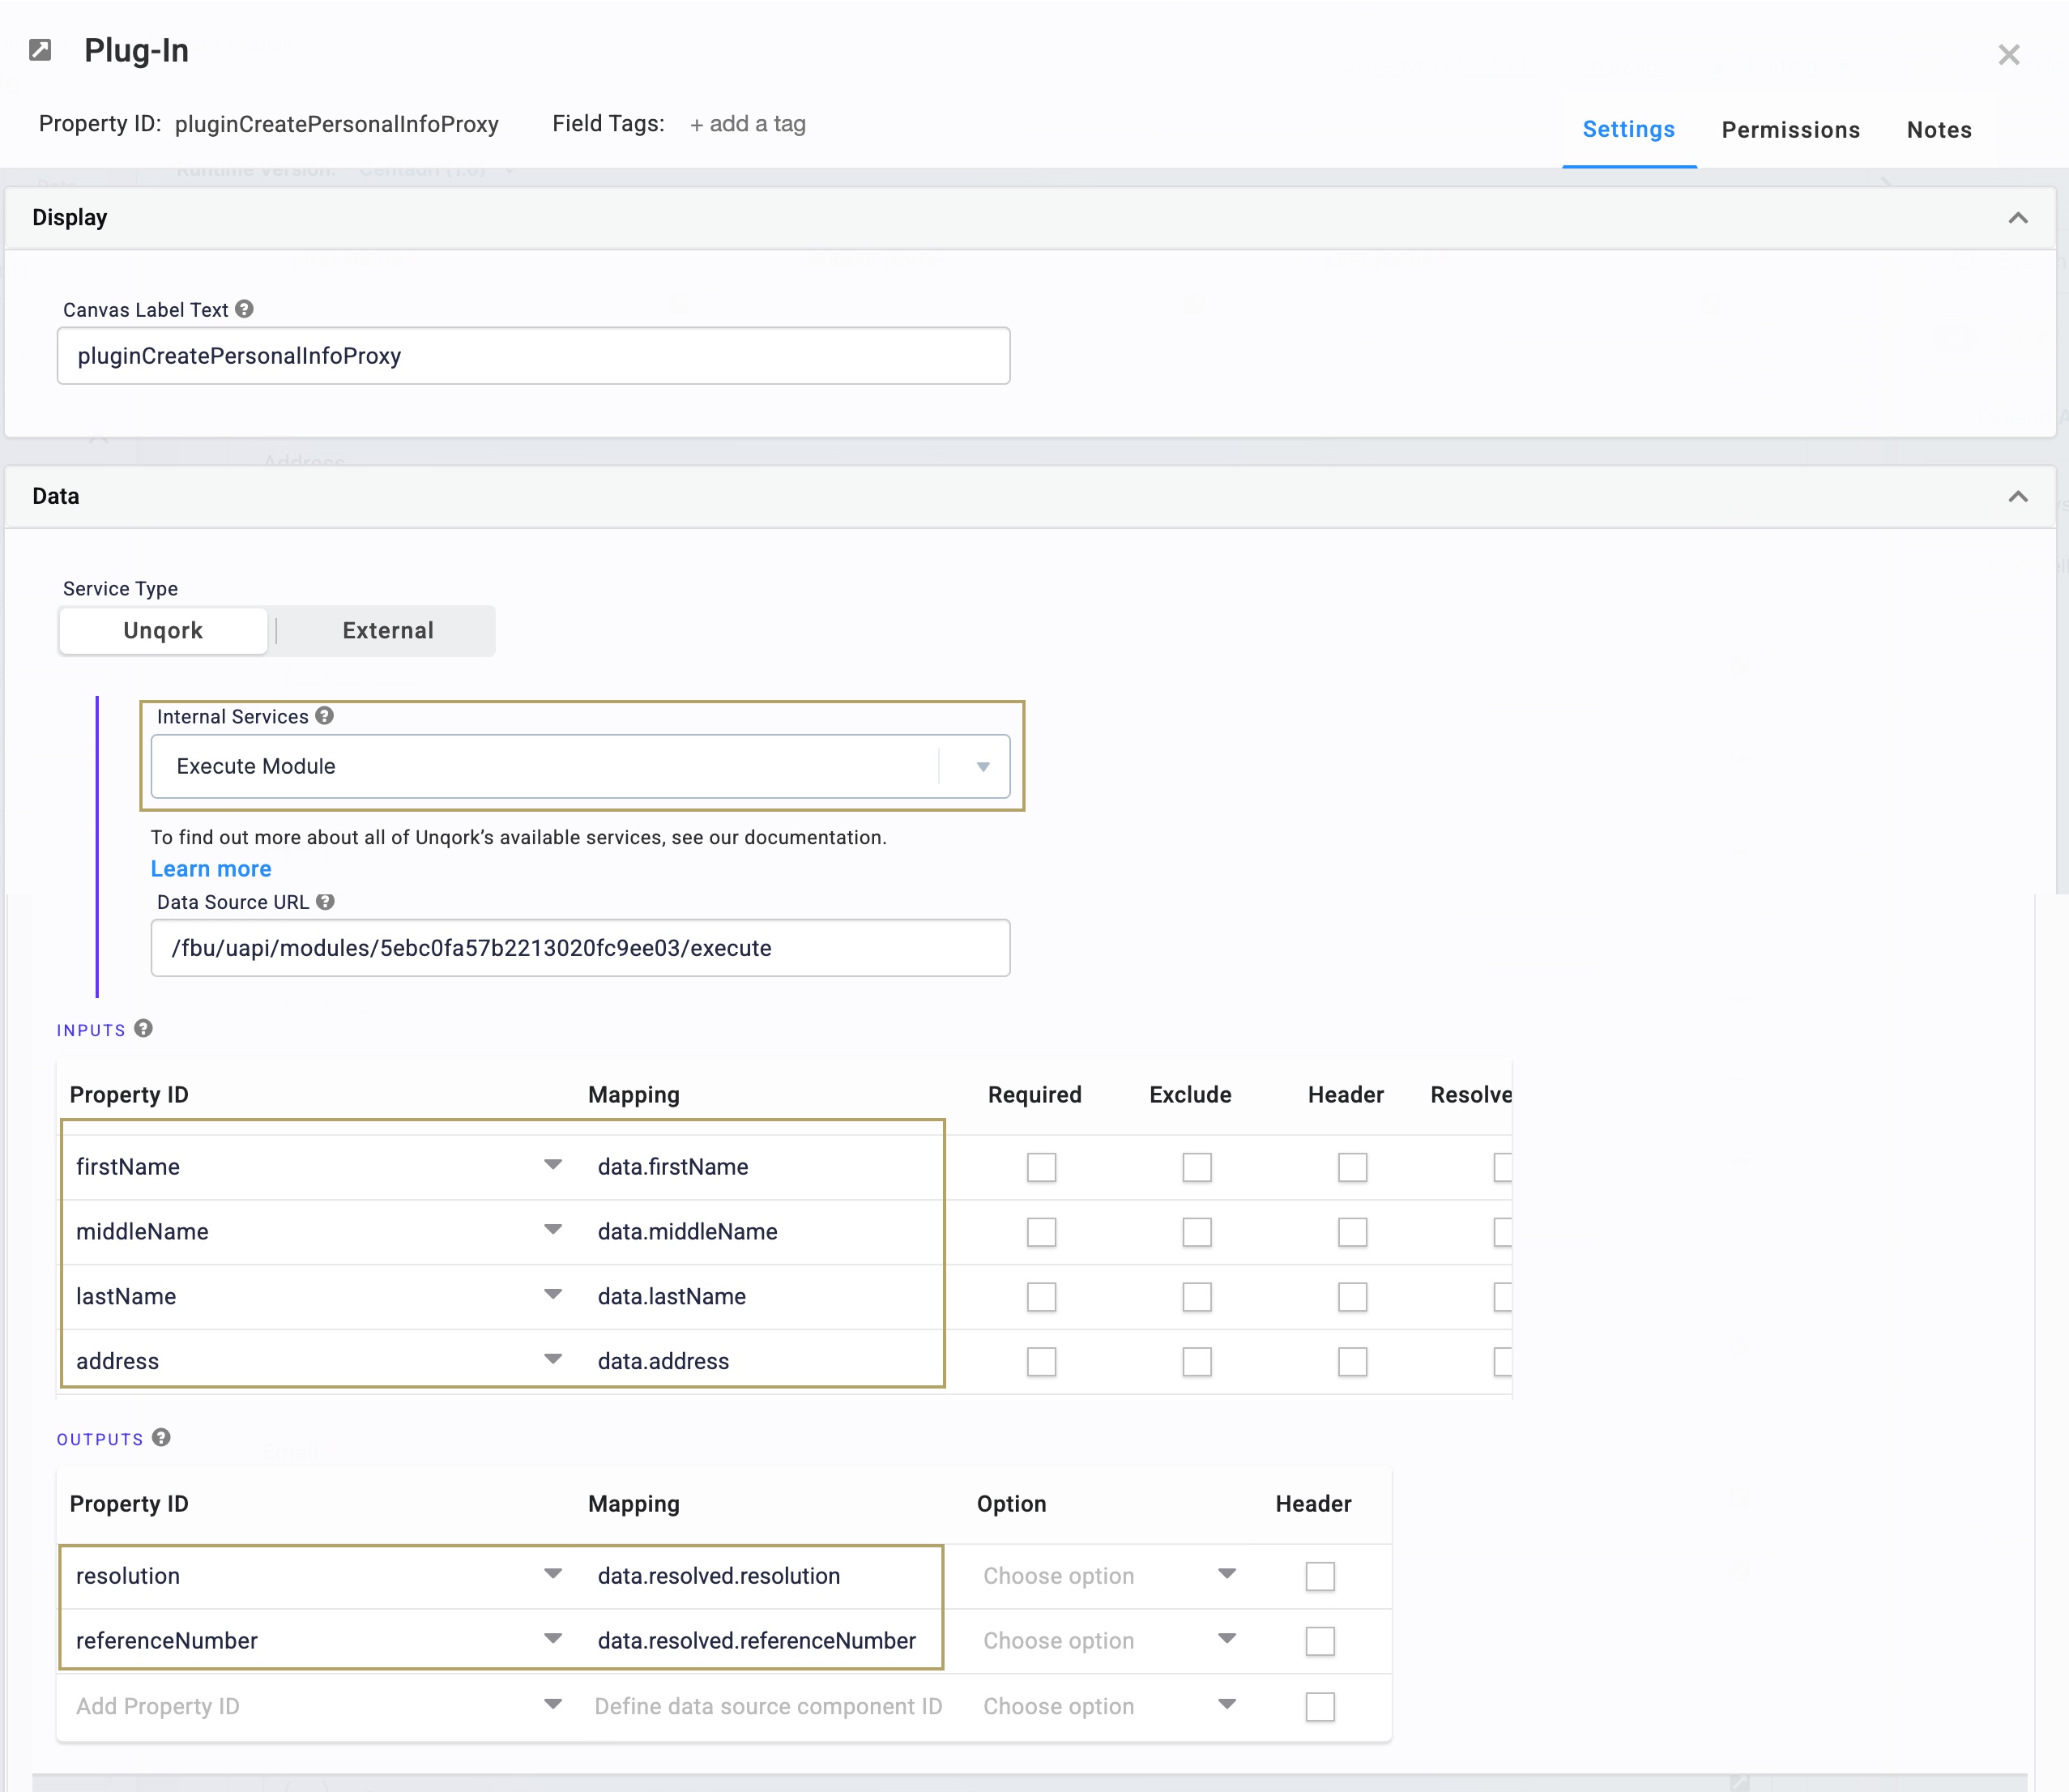2069x1792 pixels.
Task: Switch service type to External
Action: 387,630
